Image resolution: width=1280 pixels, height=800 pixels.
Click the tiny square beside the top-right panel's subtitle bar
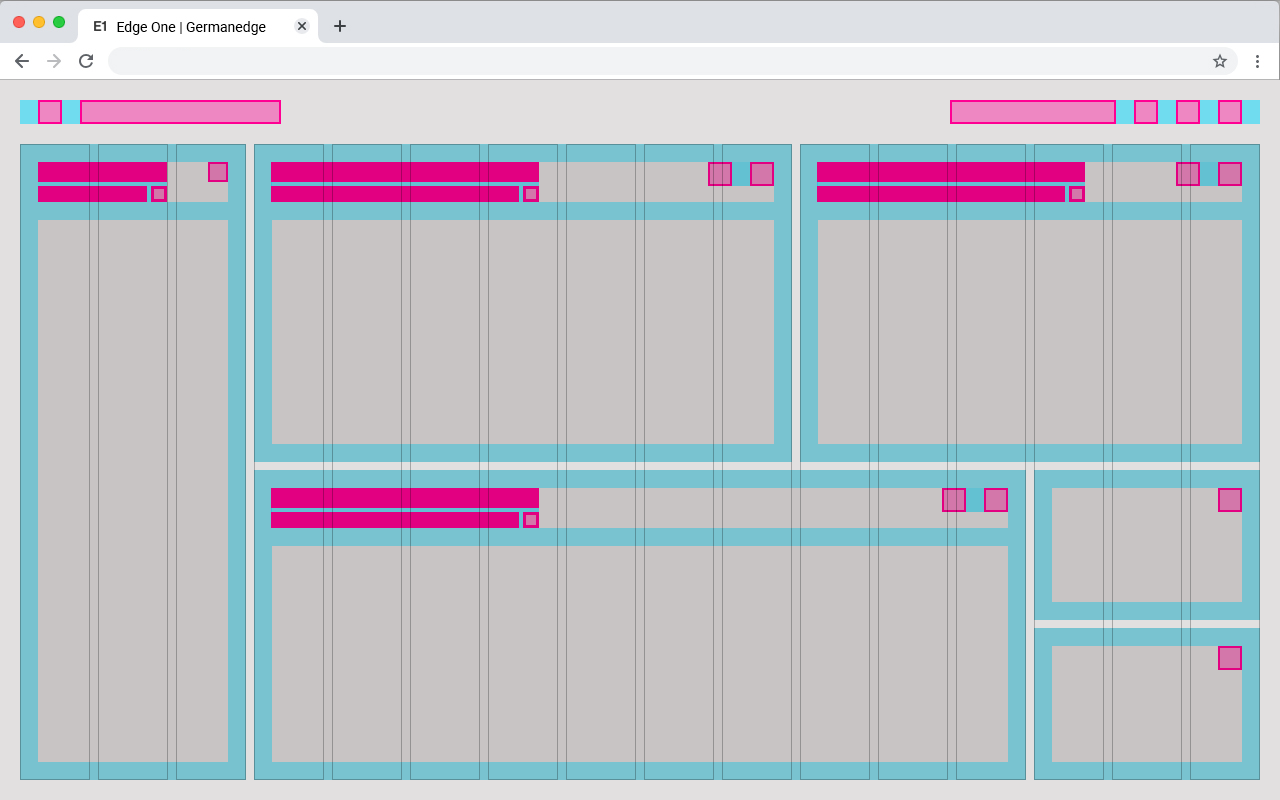(x=1077, y=194)
